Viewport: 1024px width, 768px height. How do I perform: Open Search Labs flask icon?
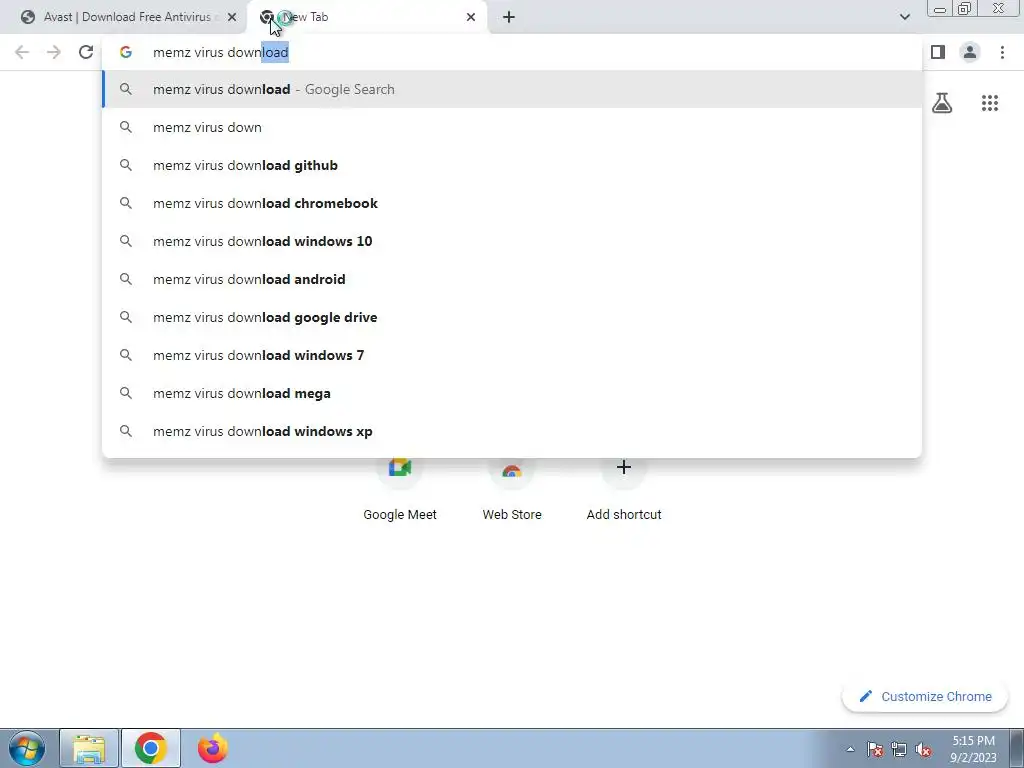[x=942, y=103]
